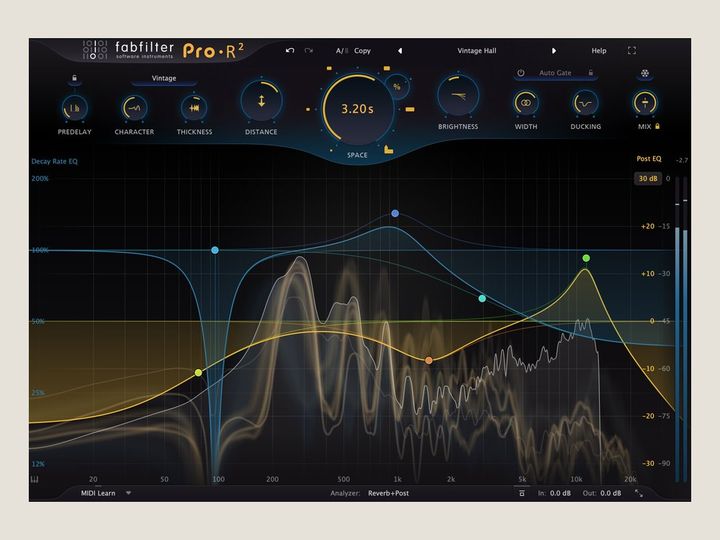Viewport: 720px width, 540px height.
Task: Toggle the Auto Gate power button
Action: pos(521,73)
